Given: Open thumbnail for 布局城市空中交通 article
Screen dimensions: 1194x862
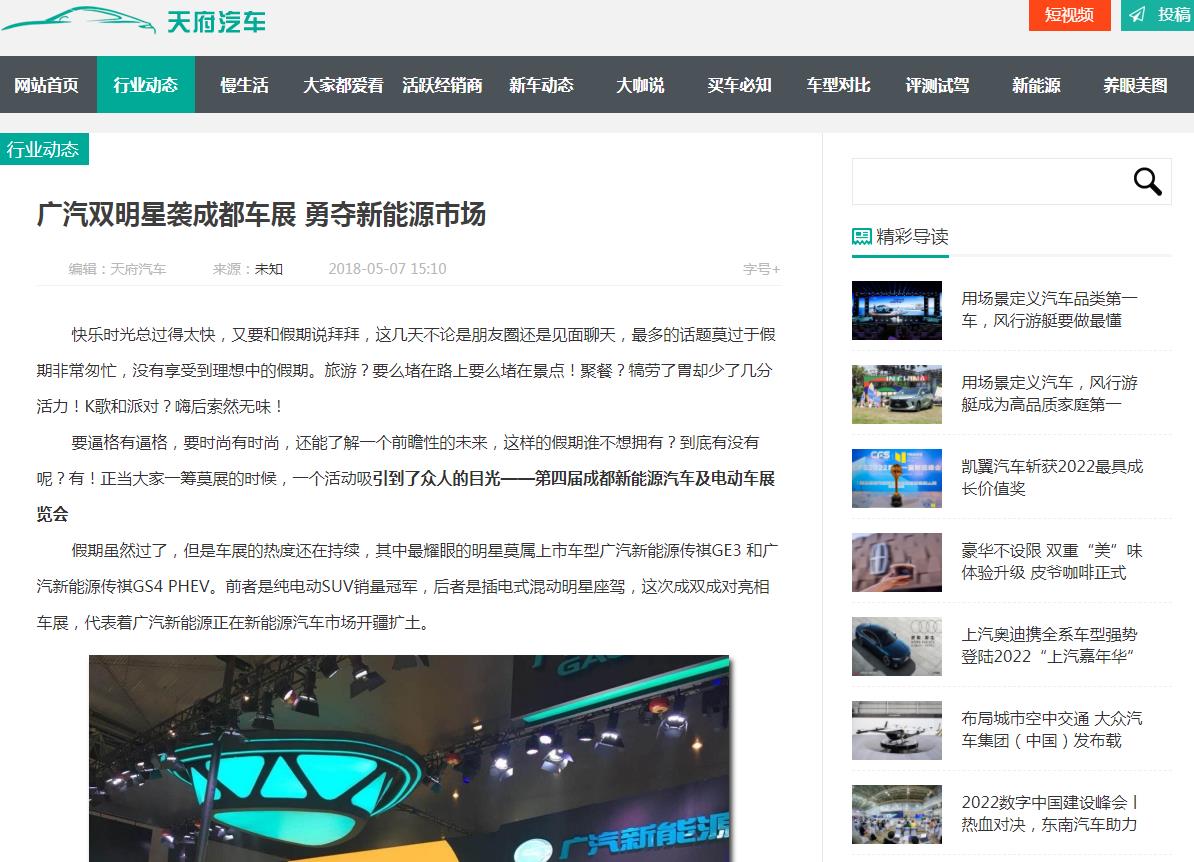Looking at the screenshot, I should (897, 730).
